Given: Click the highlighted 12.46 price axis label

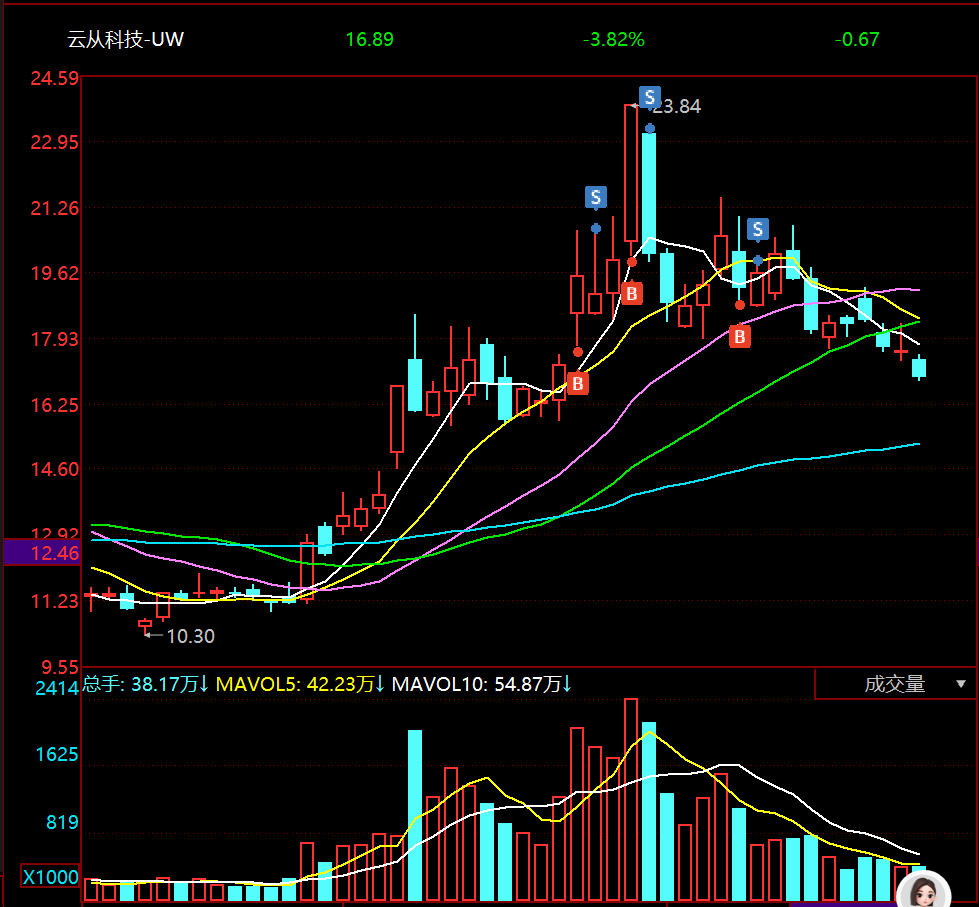Looking at the screenshot, I should point(42,552).
